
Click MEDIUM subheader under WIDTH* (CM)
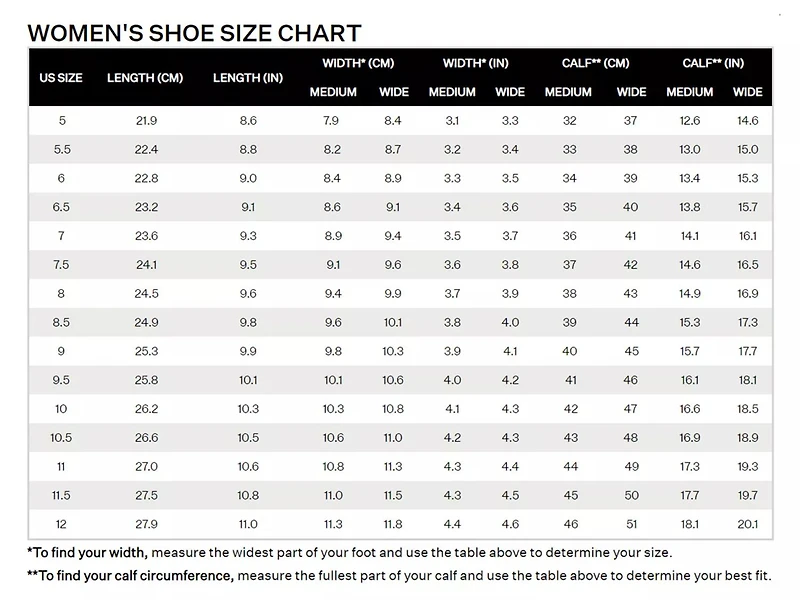tap(333, 92)
